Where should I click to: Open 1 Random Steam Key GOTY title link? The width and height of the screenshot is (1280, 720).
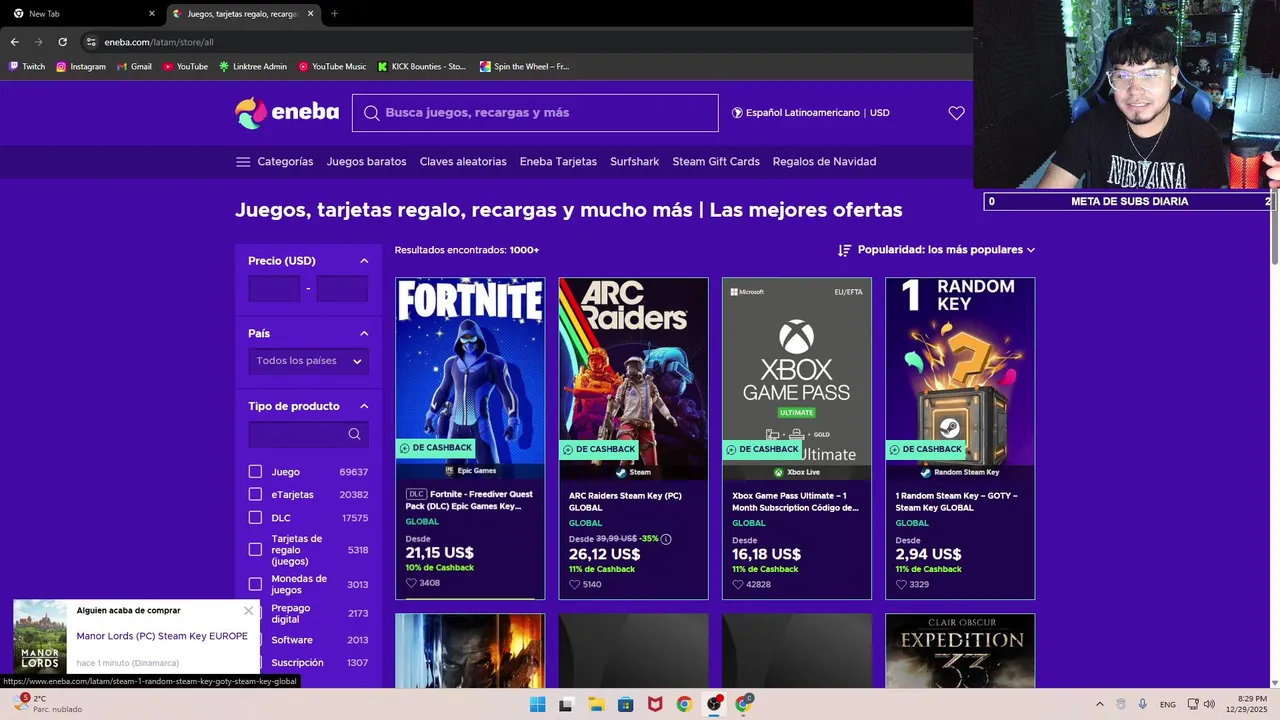click(x=956, y=501)
